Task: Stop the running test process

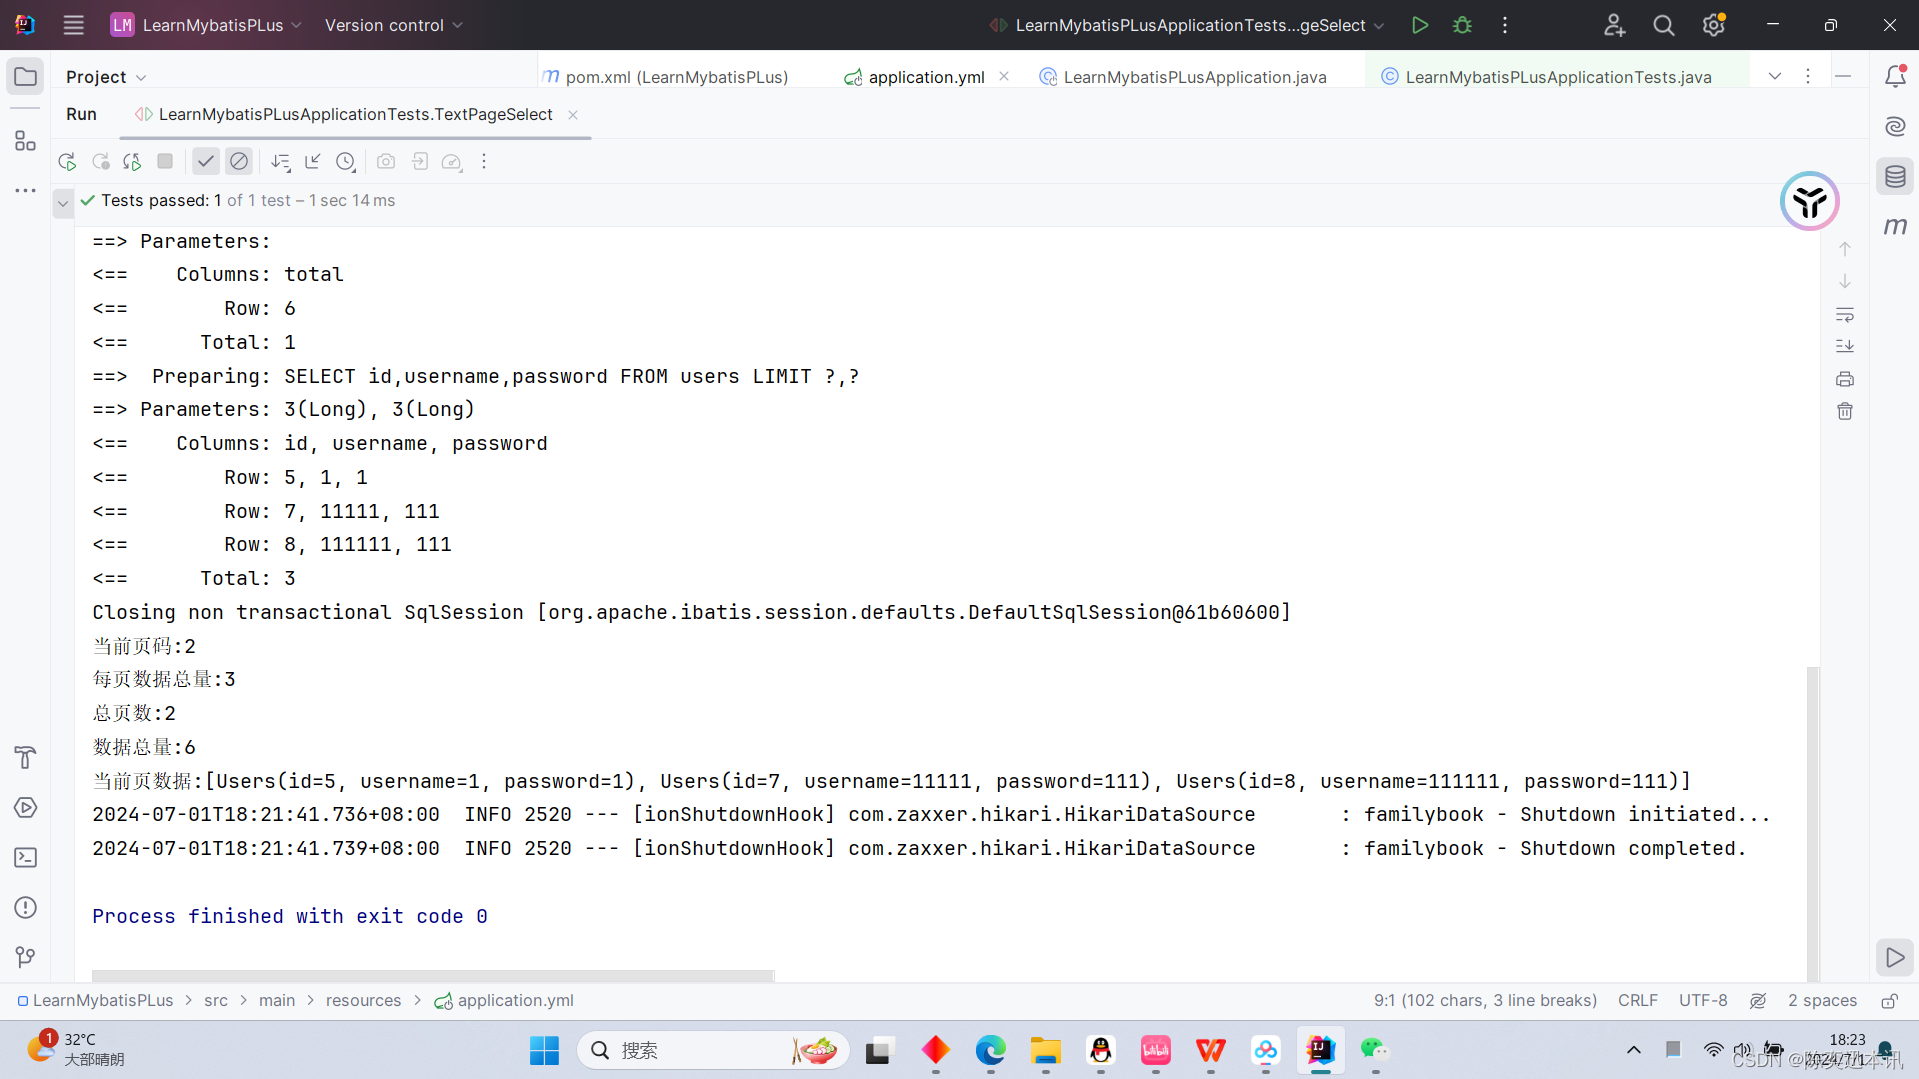Action: click(164, 161)
